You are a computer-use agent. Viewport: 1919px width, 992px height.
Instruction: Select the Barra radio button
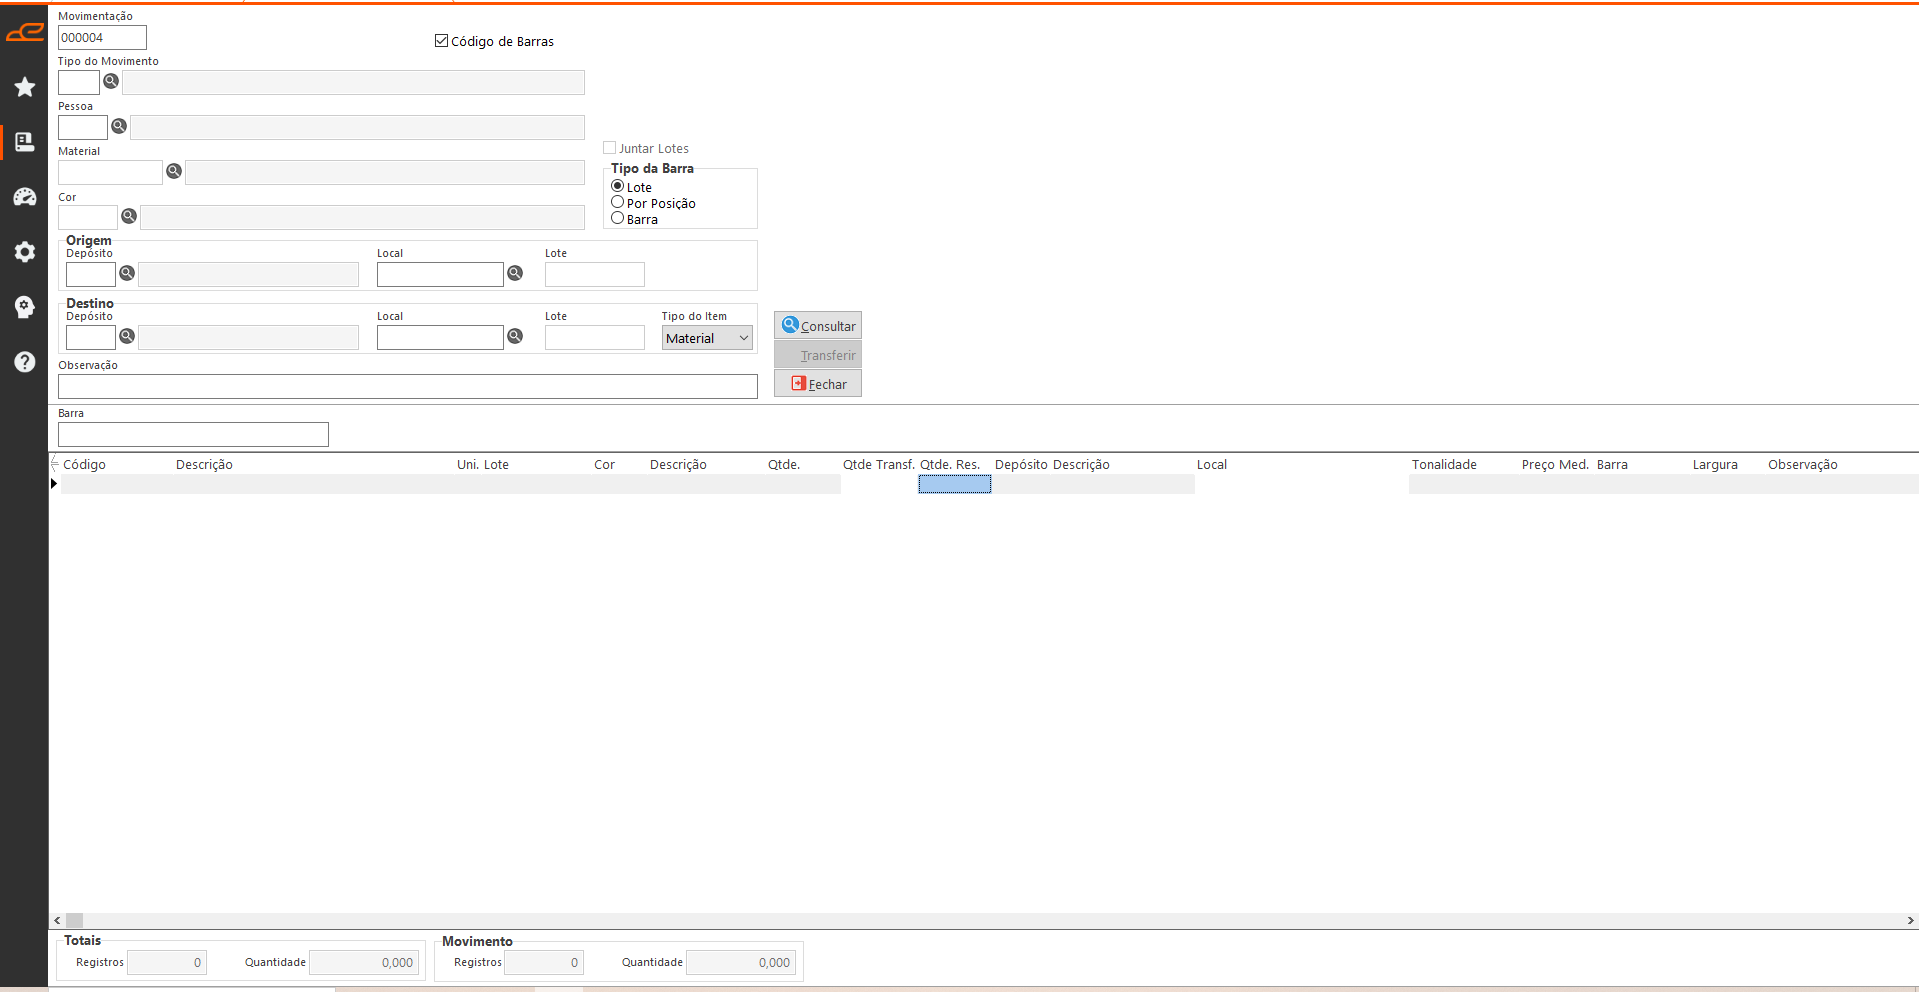pyautogui.click(x=618, y=218)
